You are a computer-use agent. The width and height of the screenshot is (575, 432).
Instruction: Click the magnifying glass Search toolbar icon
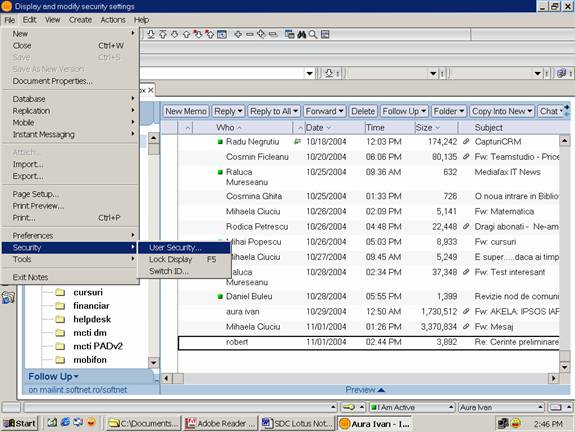[x=313, y=34]
